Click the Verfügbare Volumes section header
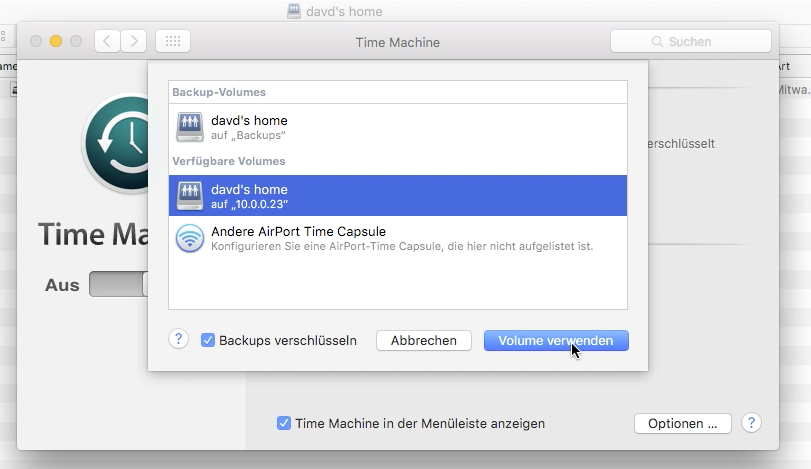The height and width of the screenshot is (469, 811). click(229, 161)
